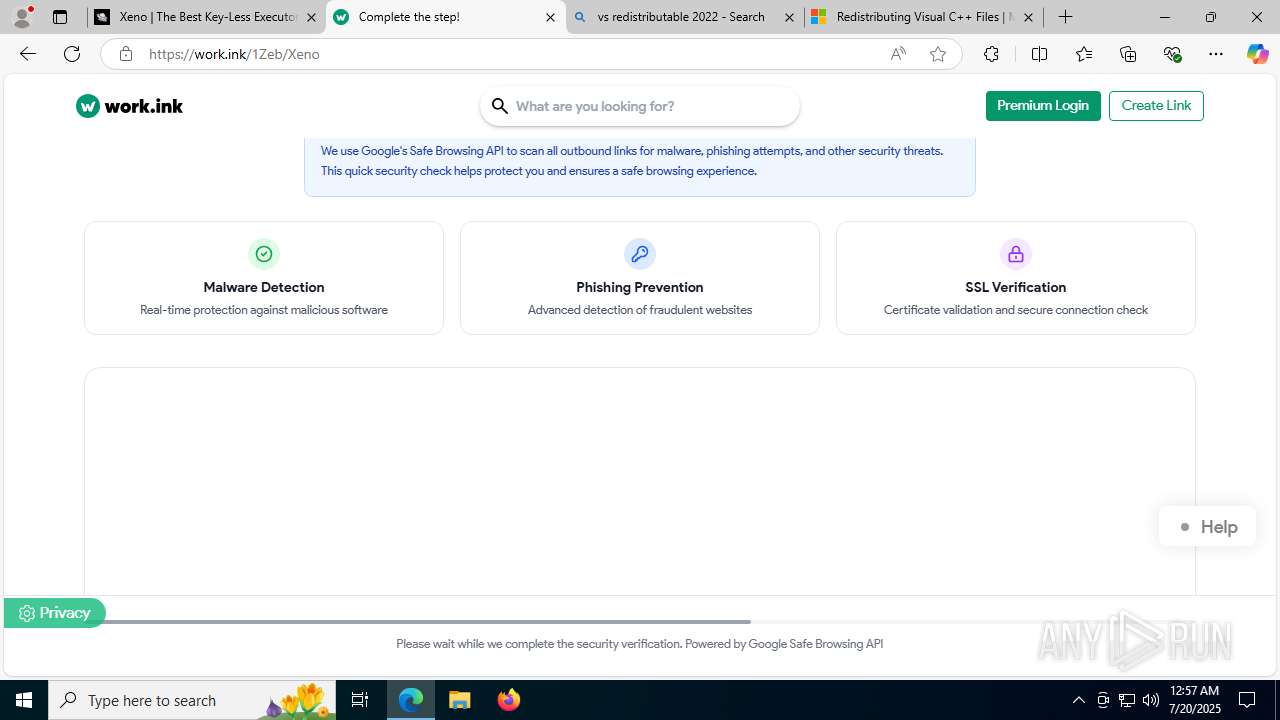Click text Advanced detection of fraudulent websites

click(640, 310)
